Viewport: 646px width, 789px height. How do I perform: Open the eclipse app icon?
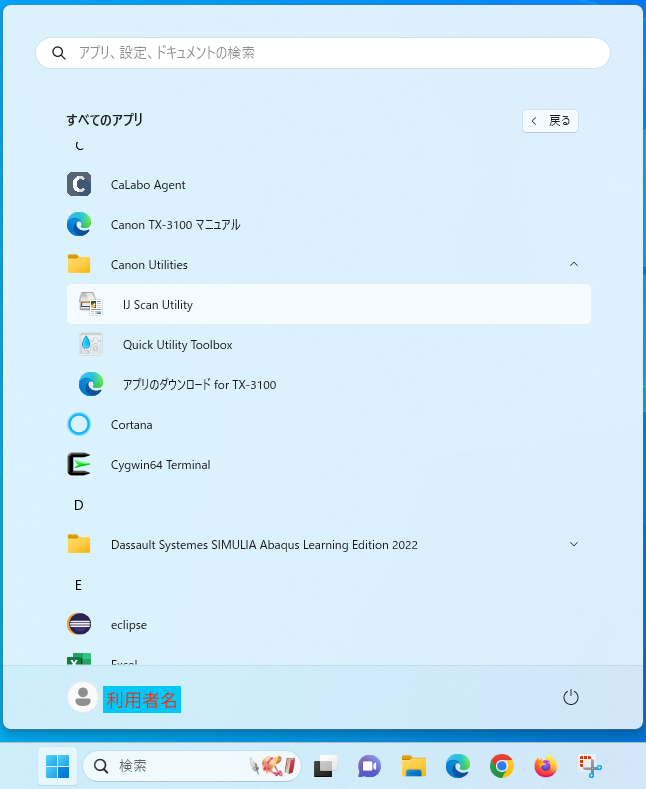click(79, 624)
